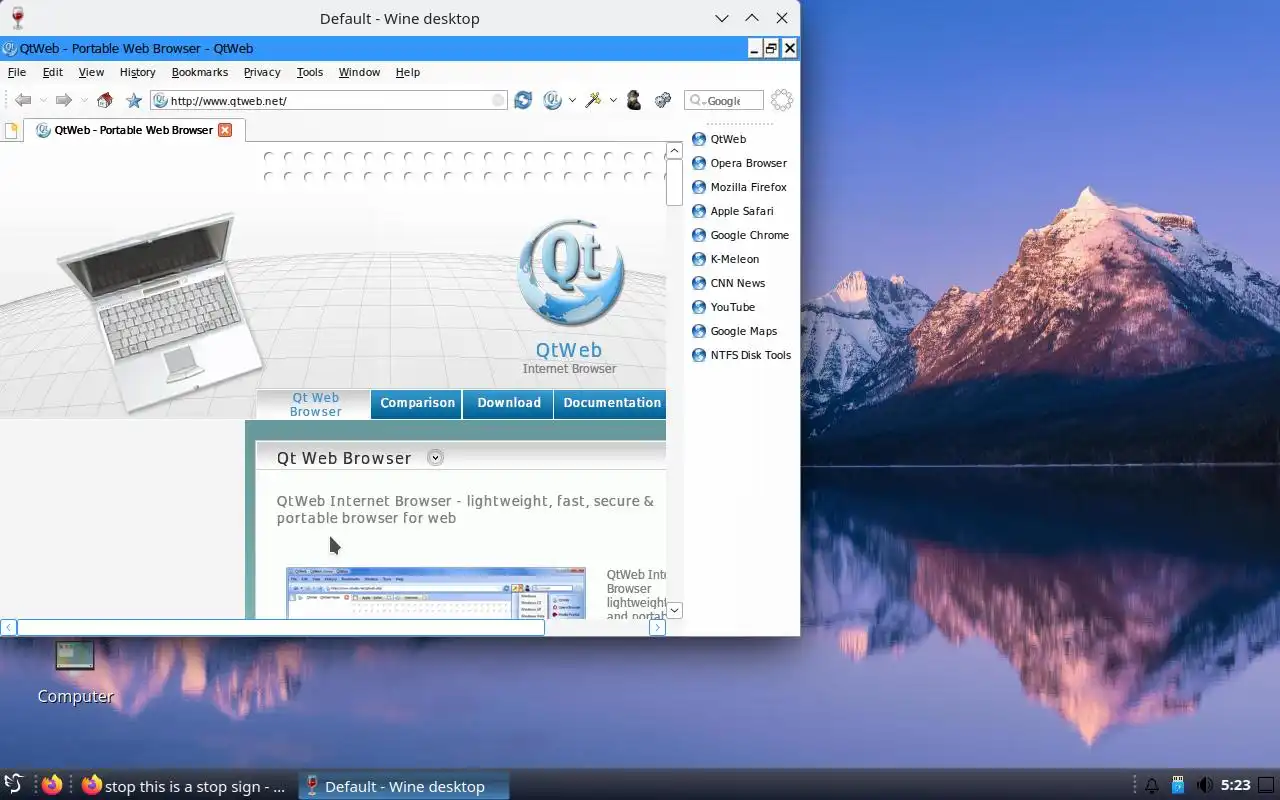The height and width of the screenshot is (800, 1280).
Task: Click the vertical scrollbar up arrow
Action: coord(674,151)
